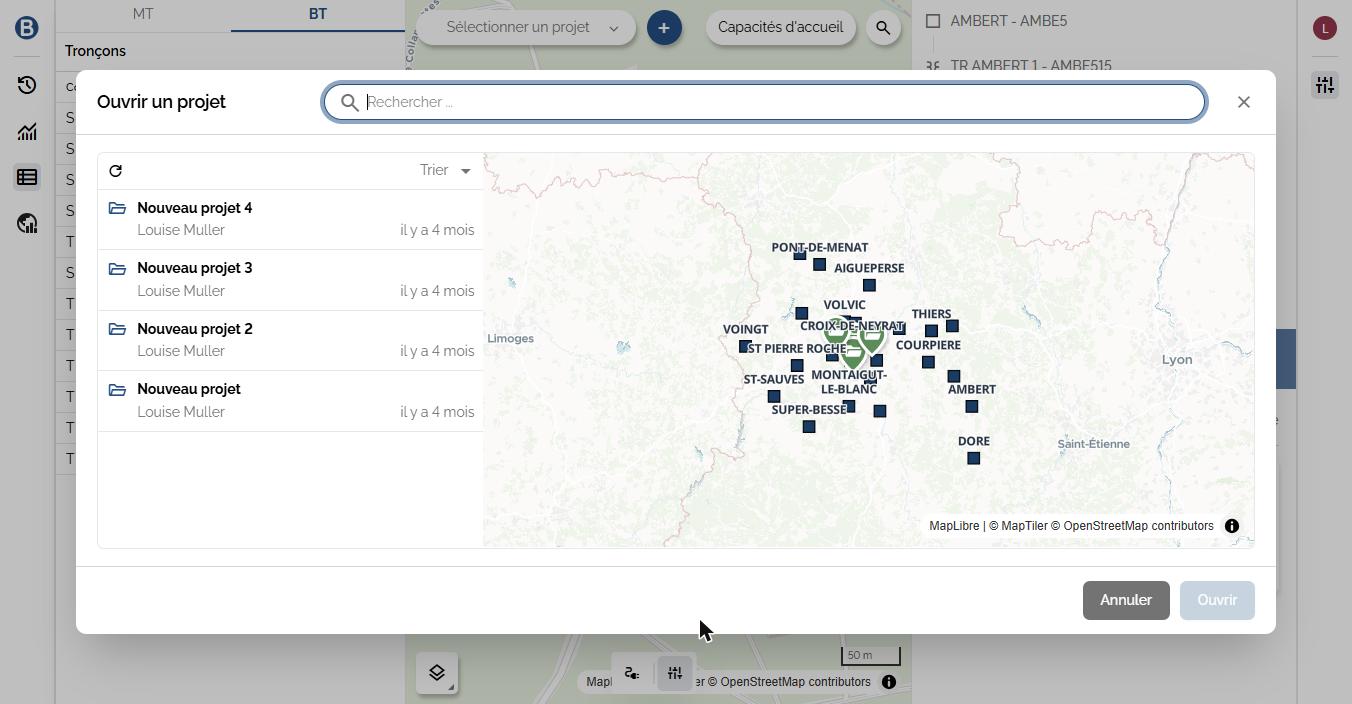Click the AIGUEPERSE station marker on map

point(869,285)
